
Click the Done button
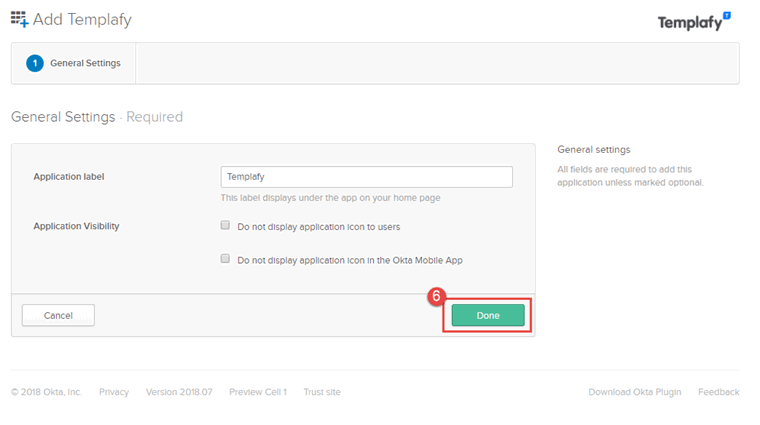click(488, 315)
